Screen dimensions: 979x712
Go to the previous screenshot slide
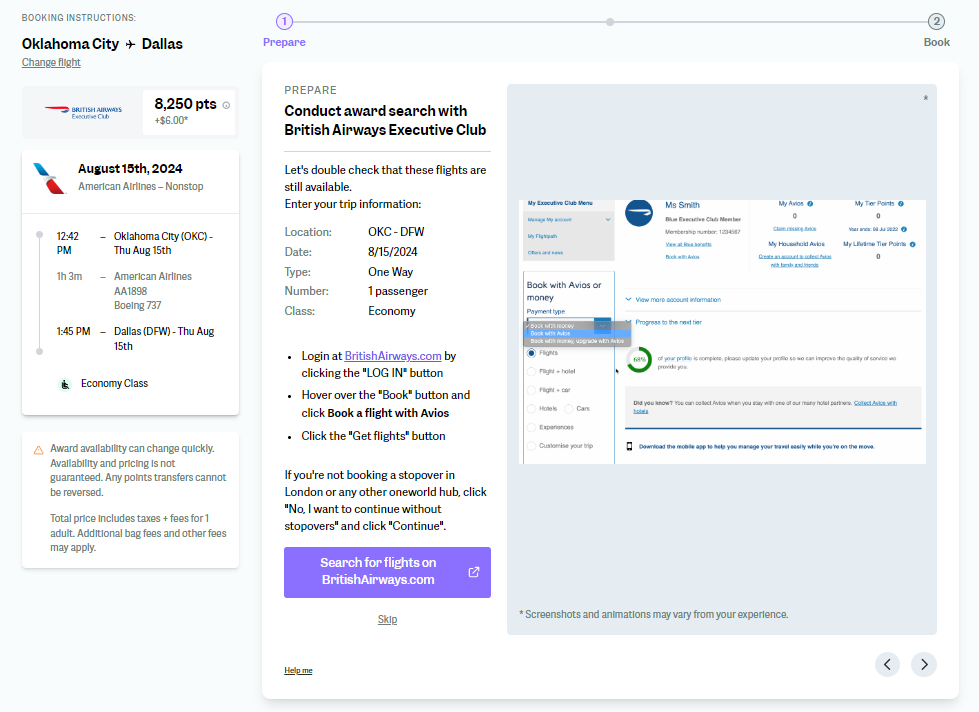(888, 664)
